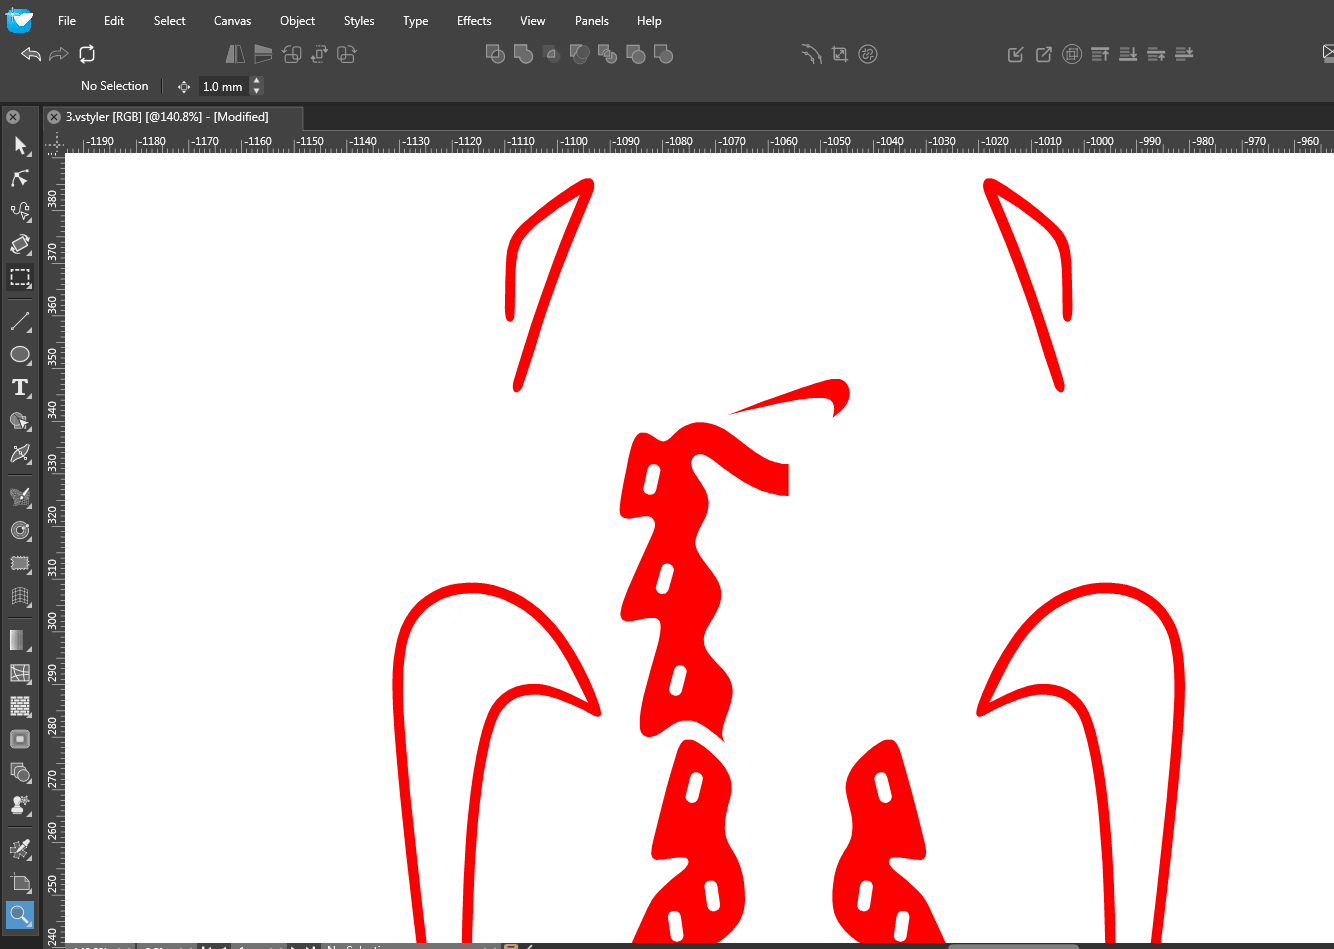This screenshot has height=949, width=1334.
Task: Select the Eyedropper tool
Action: [x=20, y=849]
